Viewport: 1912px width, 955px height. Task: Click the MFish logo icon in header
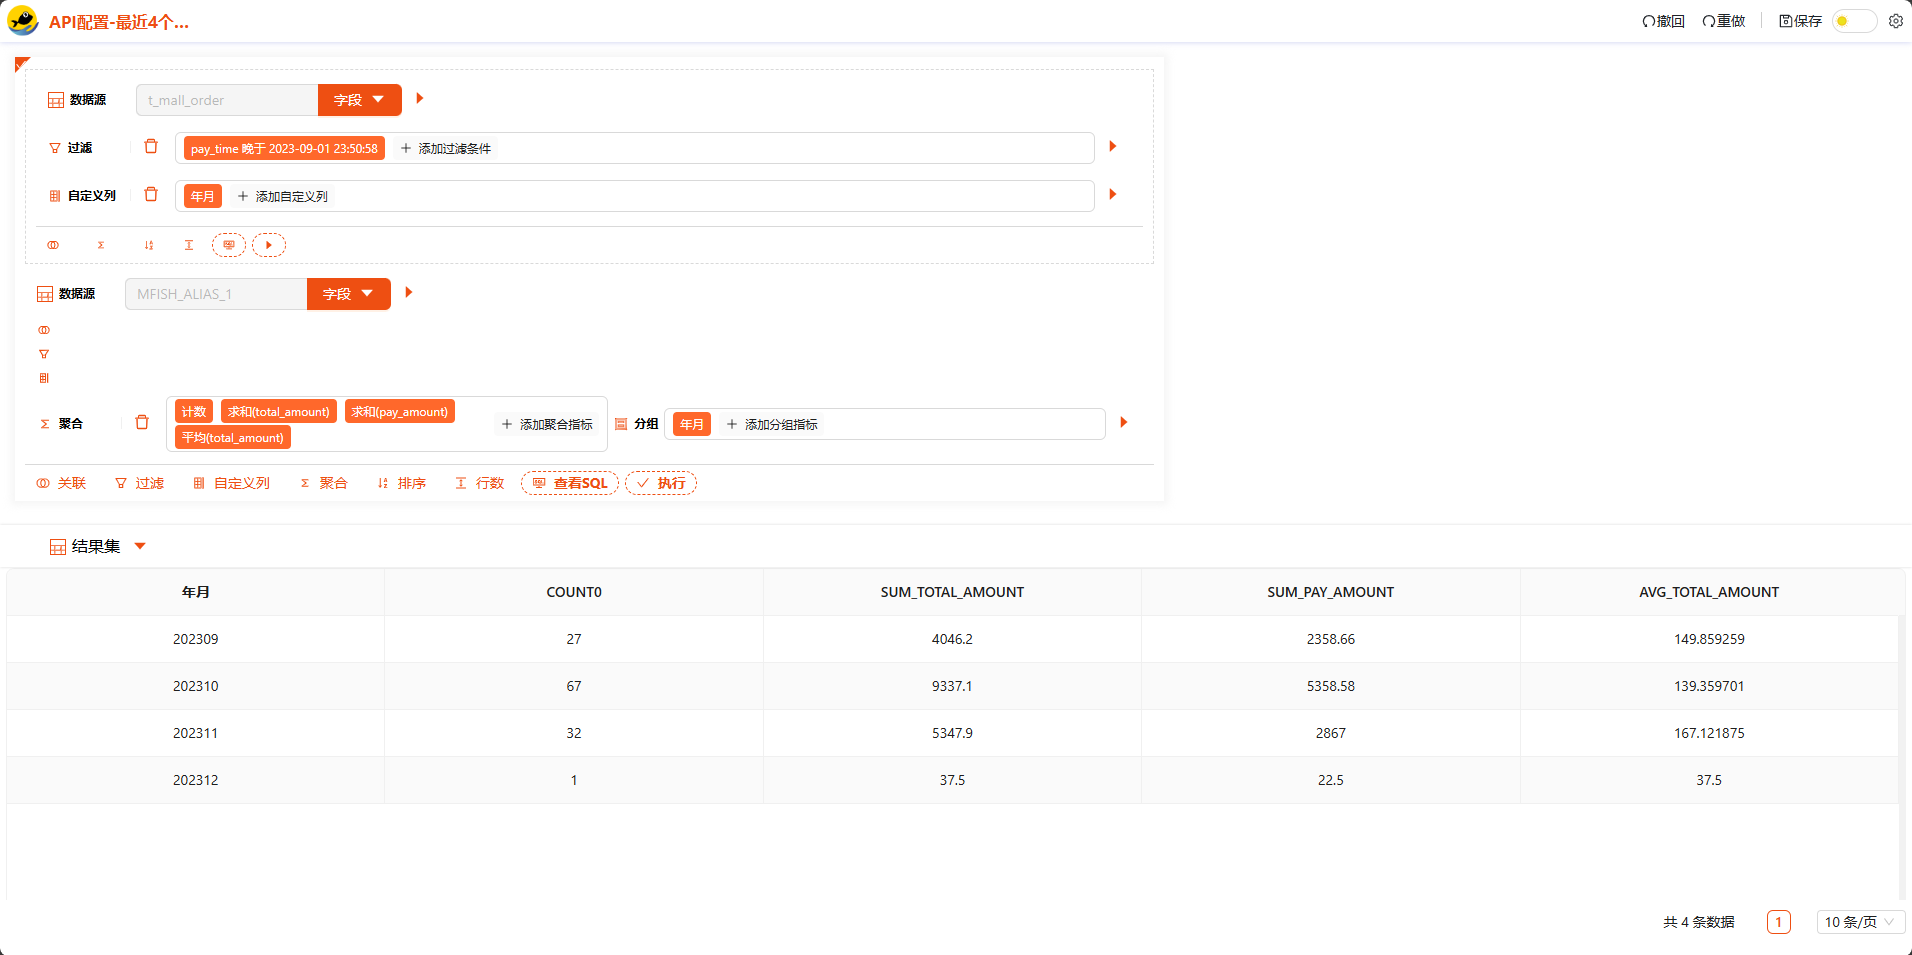point(22,21)
